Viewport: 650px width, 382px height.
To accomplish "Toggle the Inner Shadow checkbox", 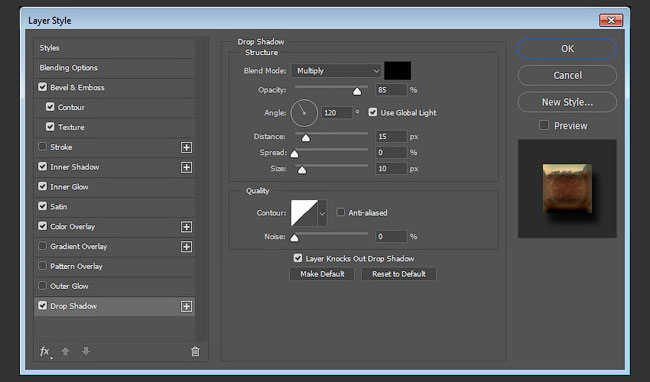I will pyautogui.click(x=42, y=167).
